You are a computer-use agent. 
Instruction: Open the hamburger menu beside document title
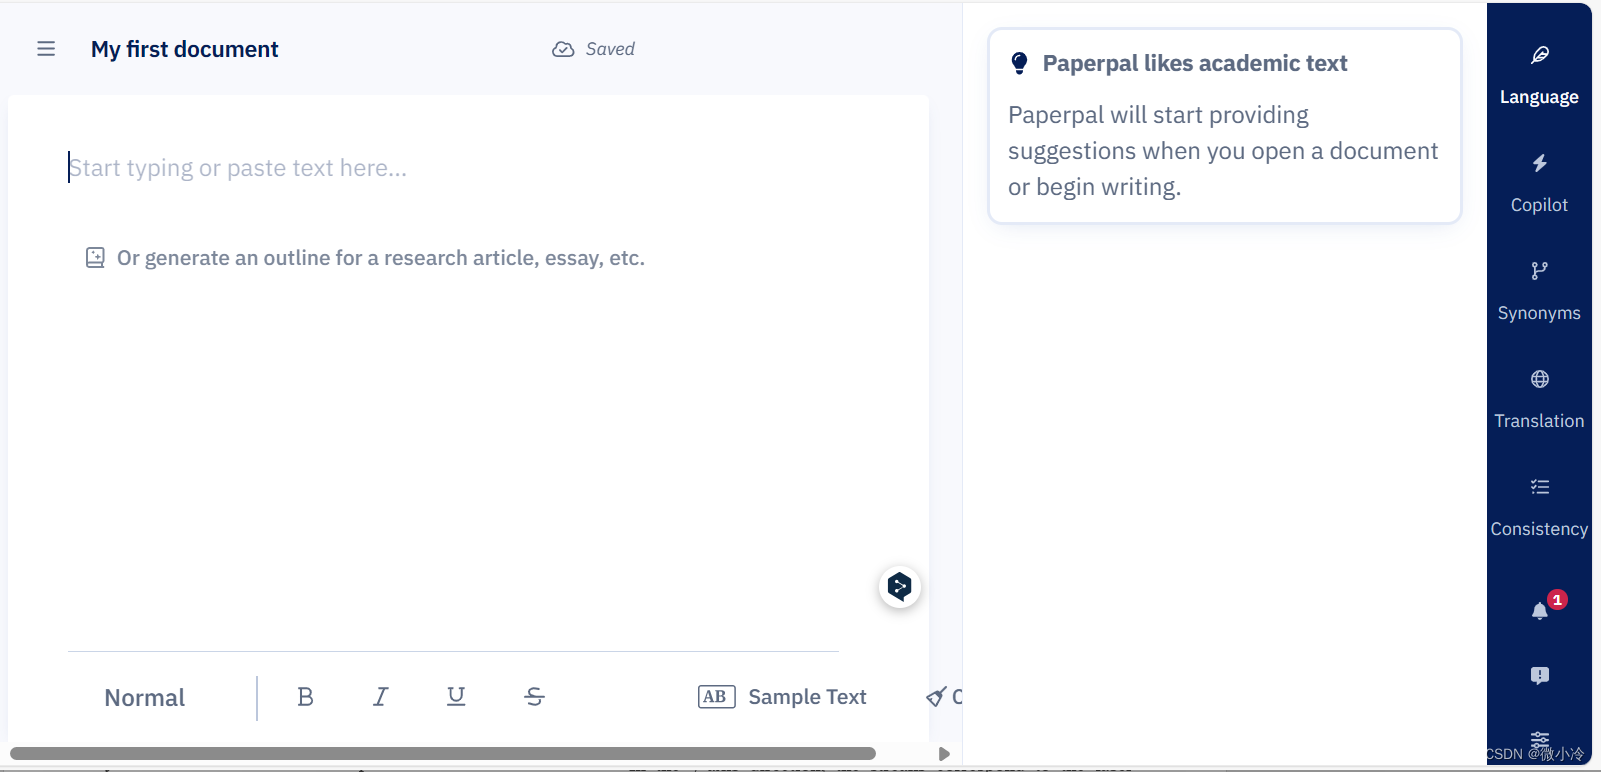(x=46, y=49)
